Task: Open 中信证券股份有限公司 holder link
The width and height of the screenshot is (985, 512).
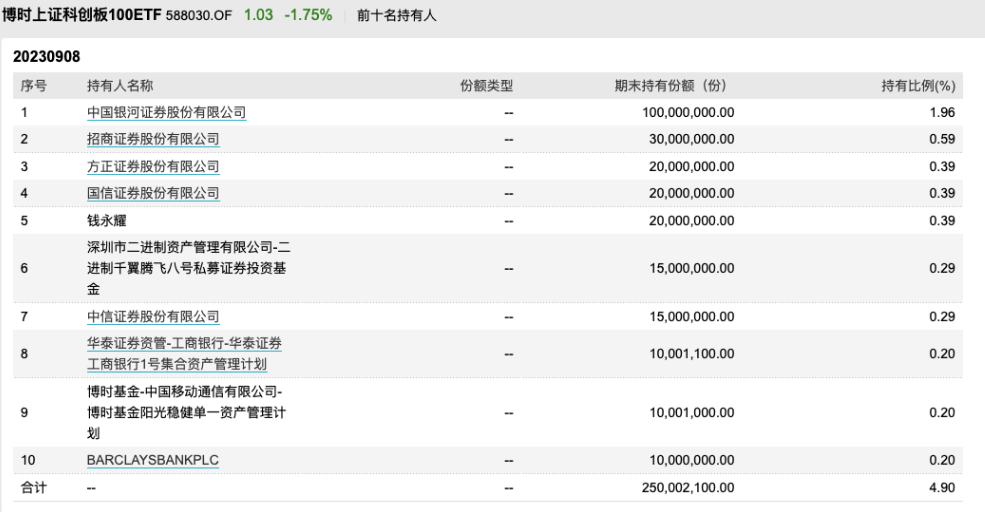Action: click(153, 317)
